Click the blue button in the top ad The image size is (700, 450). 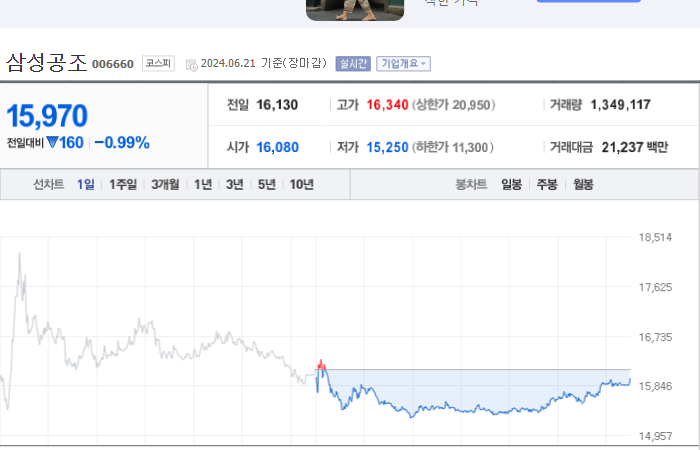(x=588, y=1)
